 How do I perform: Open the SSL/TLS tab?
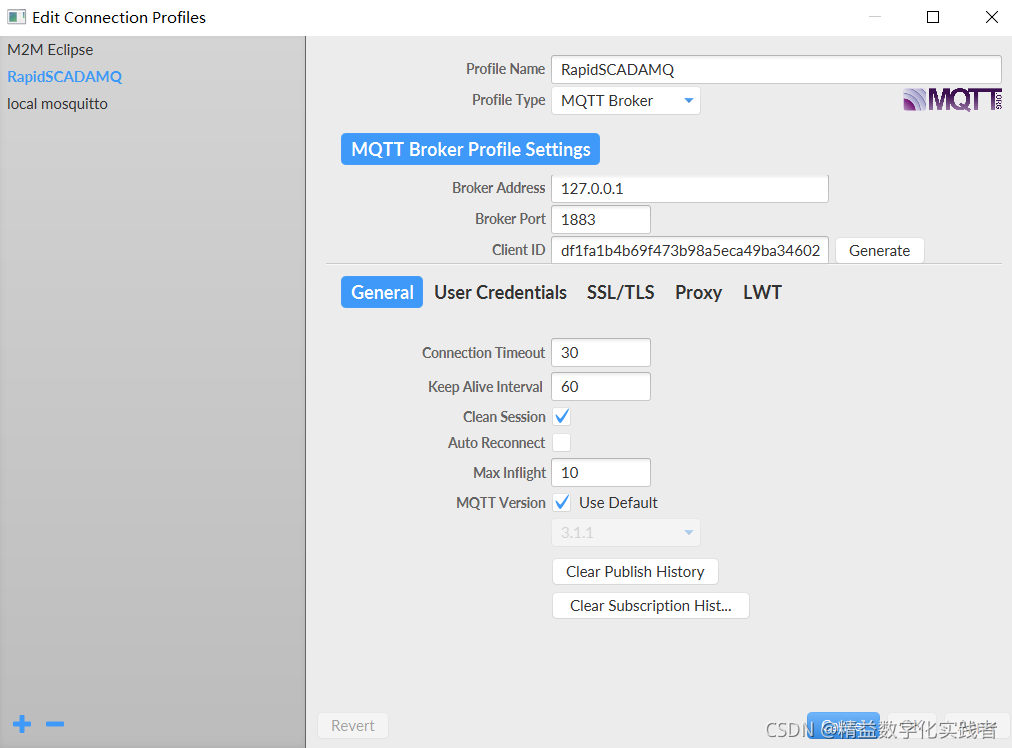click(620, 292)
